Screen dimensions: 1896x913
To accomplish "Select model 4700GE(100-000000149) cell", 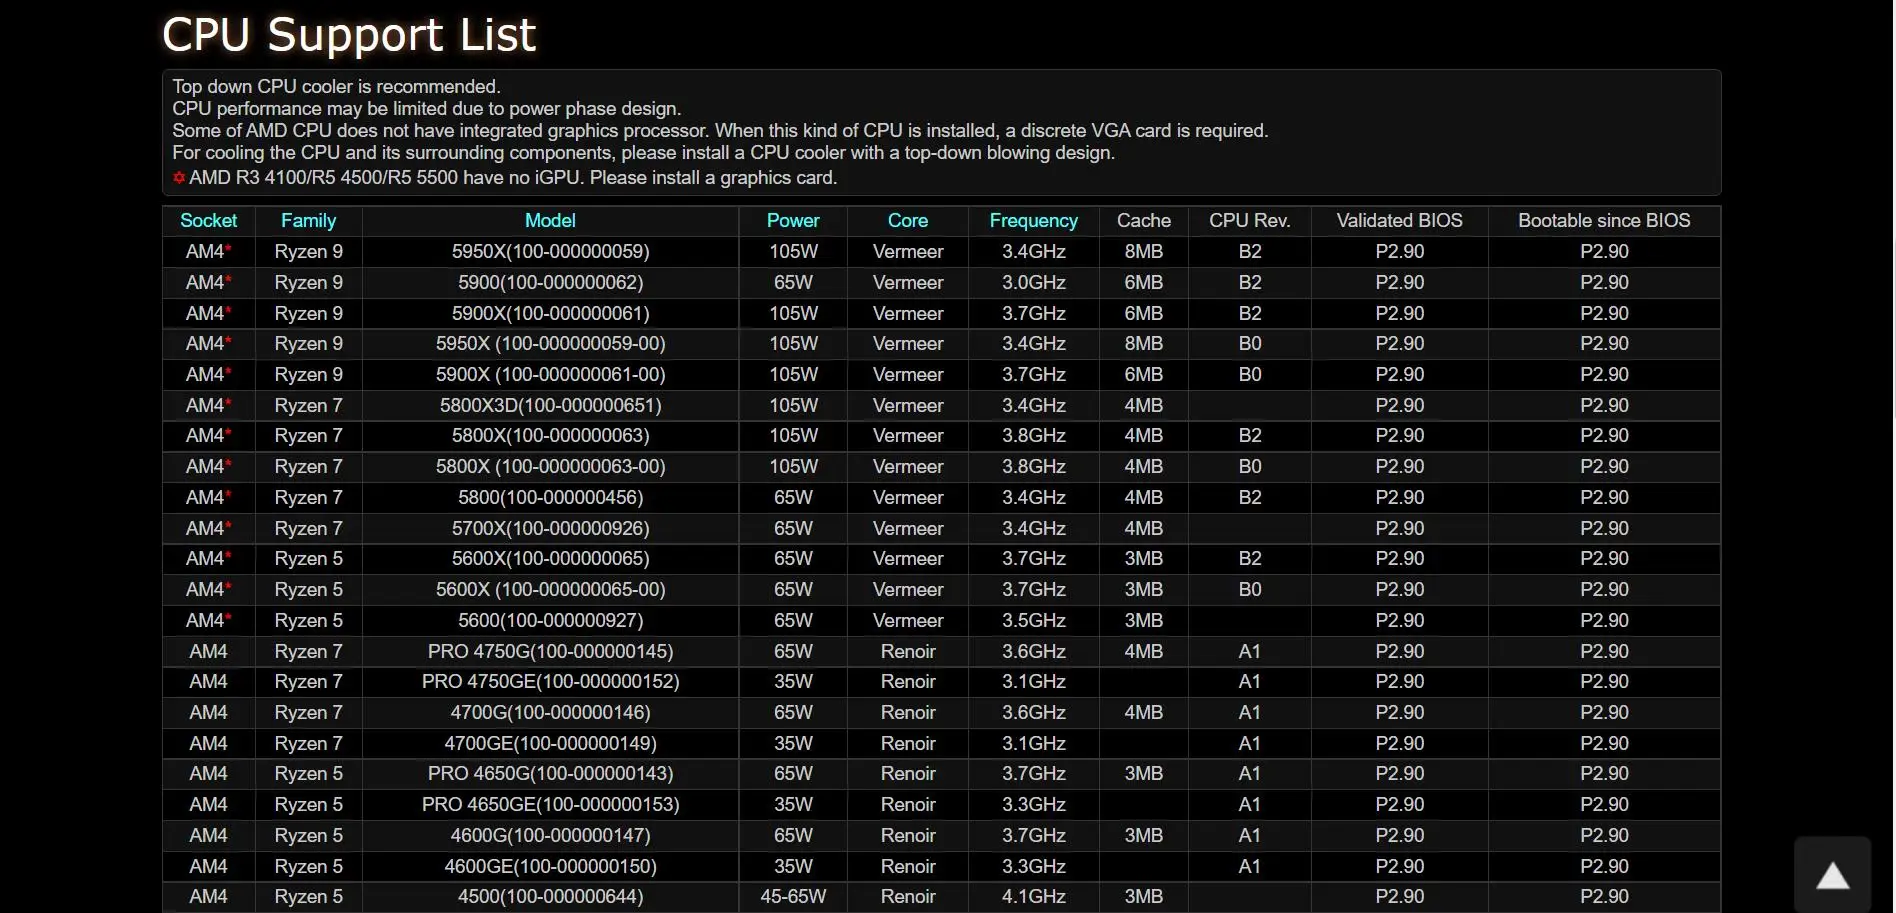I will click(x=550, y=744).
